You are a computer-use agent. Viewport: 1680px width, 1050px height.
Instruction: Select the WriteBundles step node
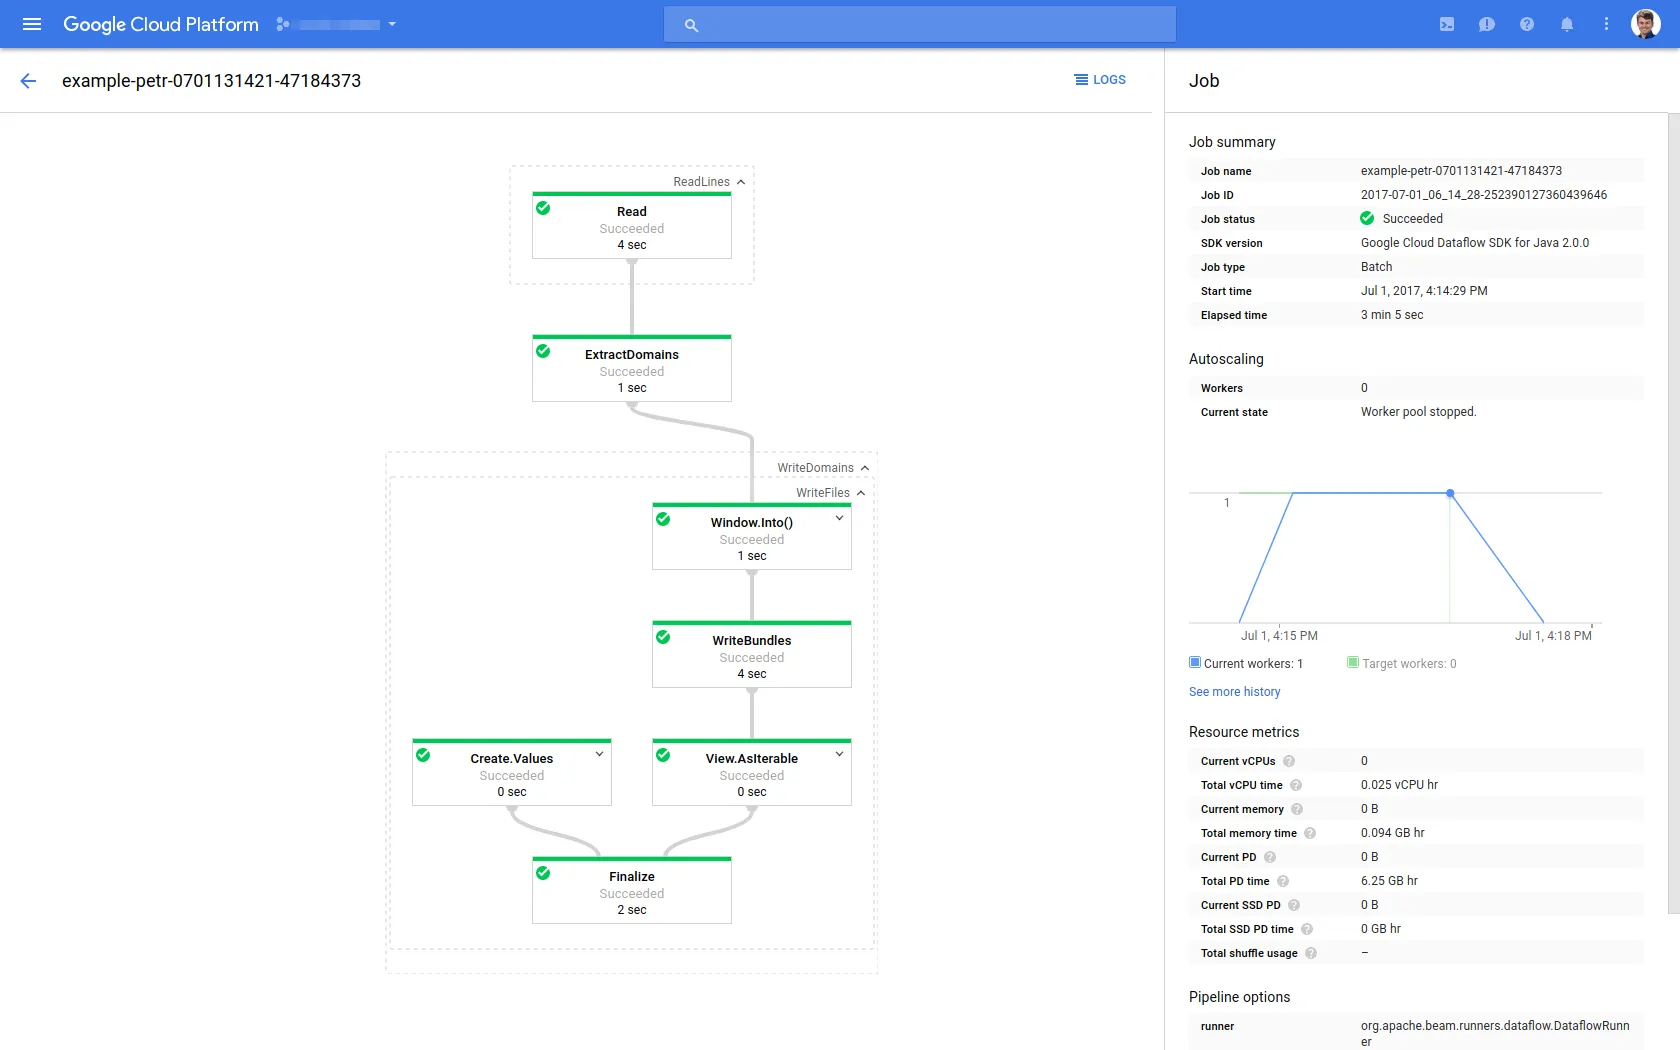(752, 655)
